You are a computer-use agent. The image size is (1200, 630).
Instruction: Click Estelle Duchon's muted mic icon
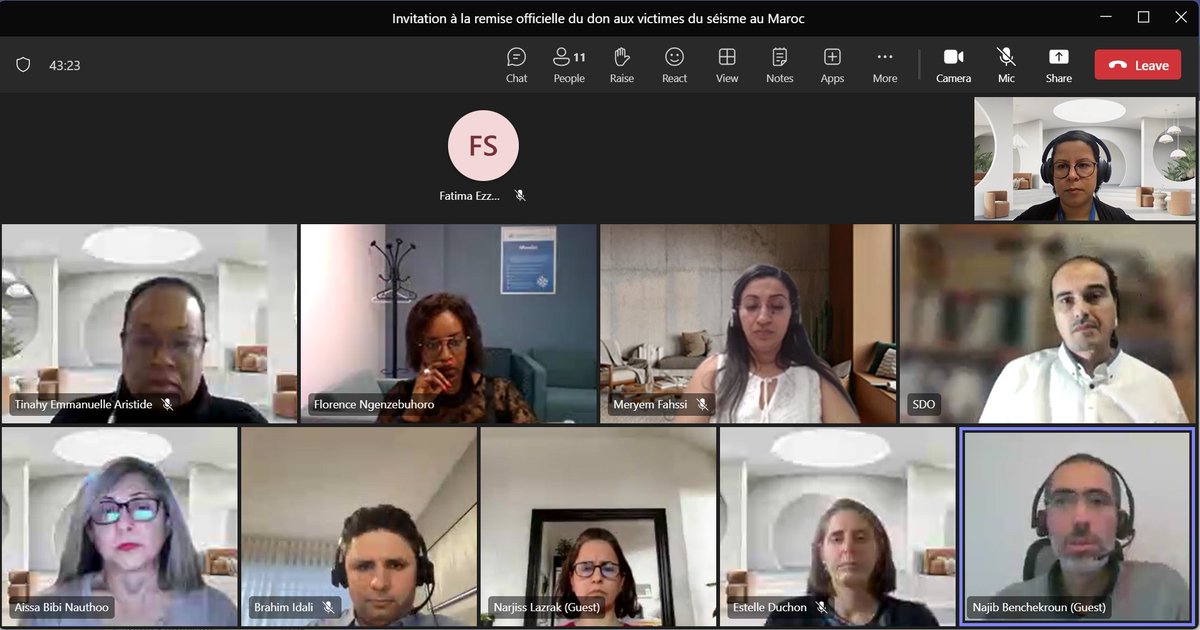(x=821, y=608)
